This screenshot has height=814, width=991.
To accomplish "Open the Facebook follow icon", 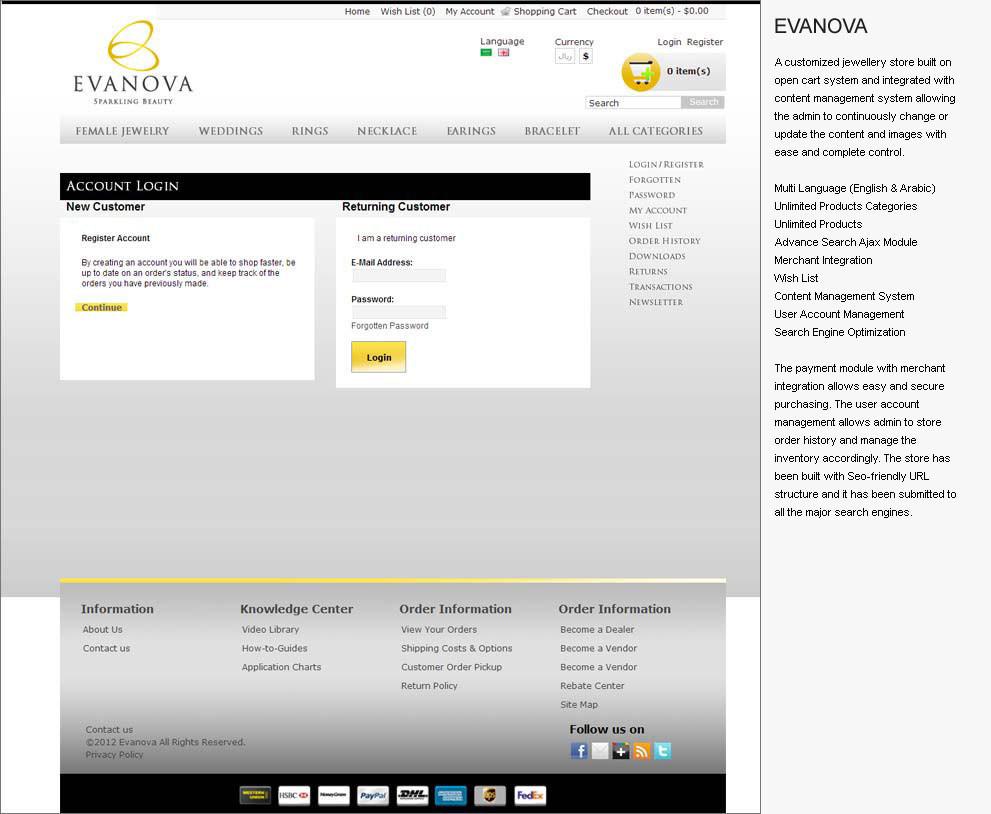I will point(579,751).
